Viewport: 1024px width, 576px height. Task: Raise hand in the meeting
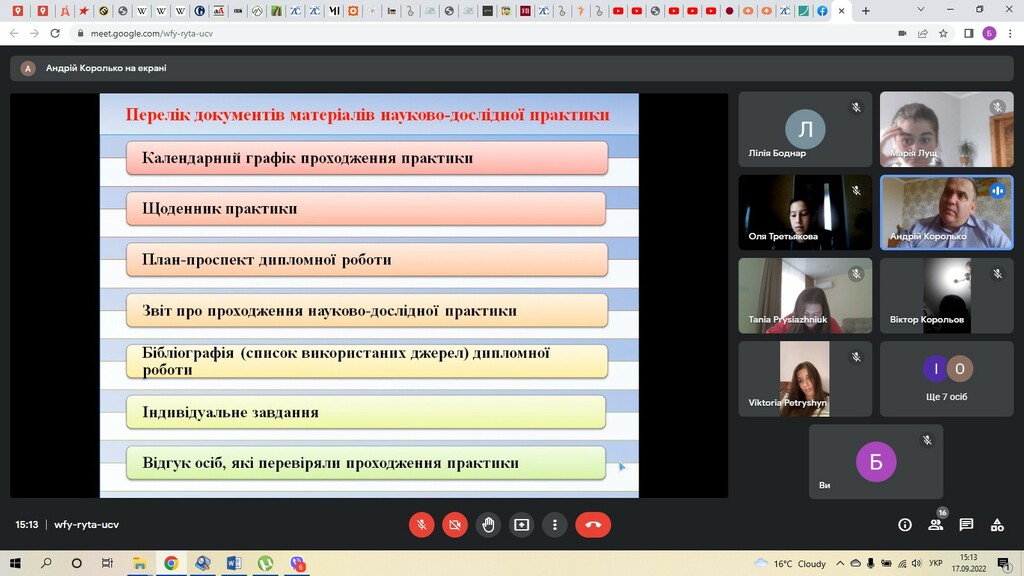pyautogui.click(x=488, y=524)
